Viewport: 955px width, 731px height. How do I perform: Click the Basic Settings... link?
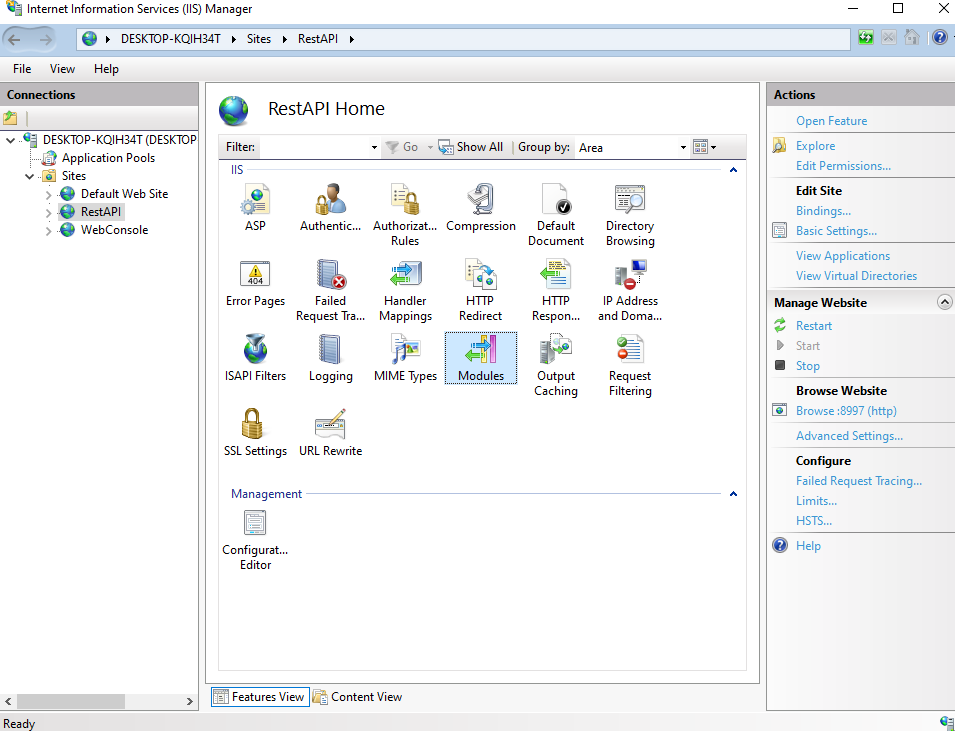click(836, 231)
